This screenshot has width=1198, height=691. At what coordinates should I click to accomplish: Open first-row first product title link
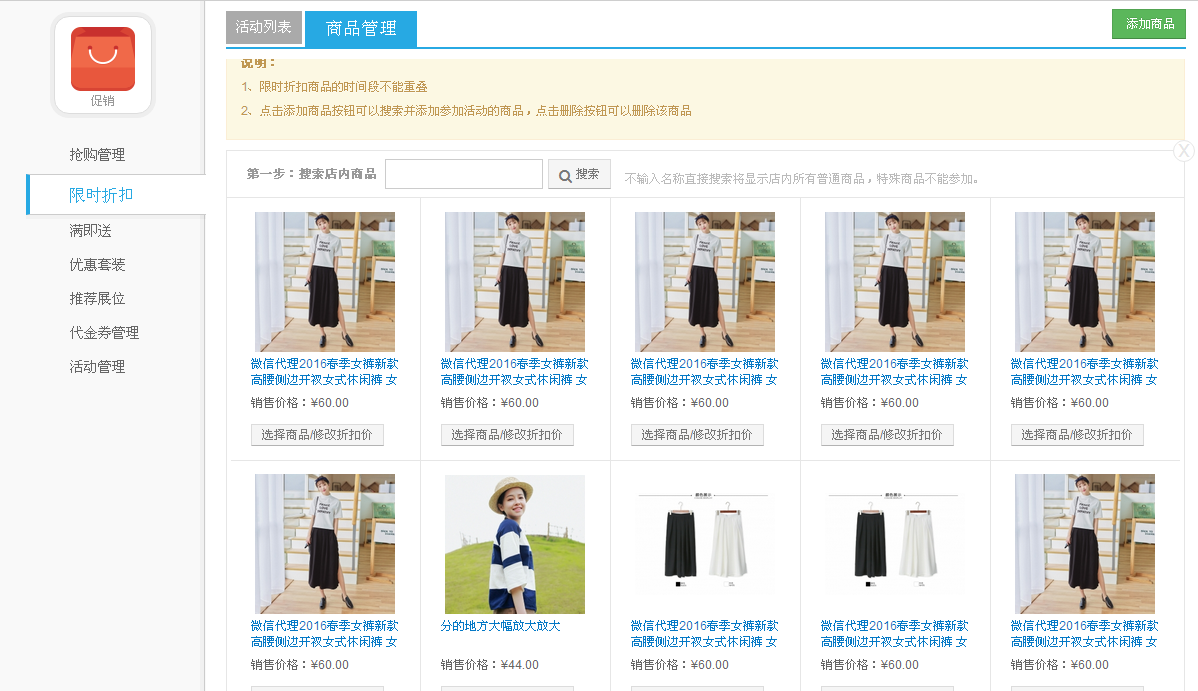point(325,371)
